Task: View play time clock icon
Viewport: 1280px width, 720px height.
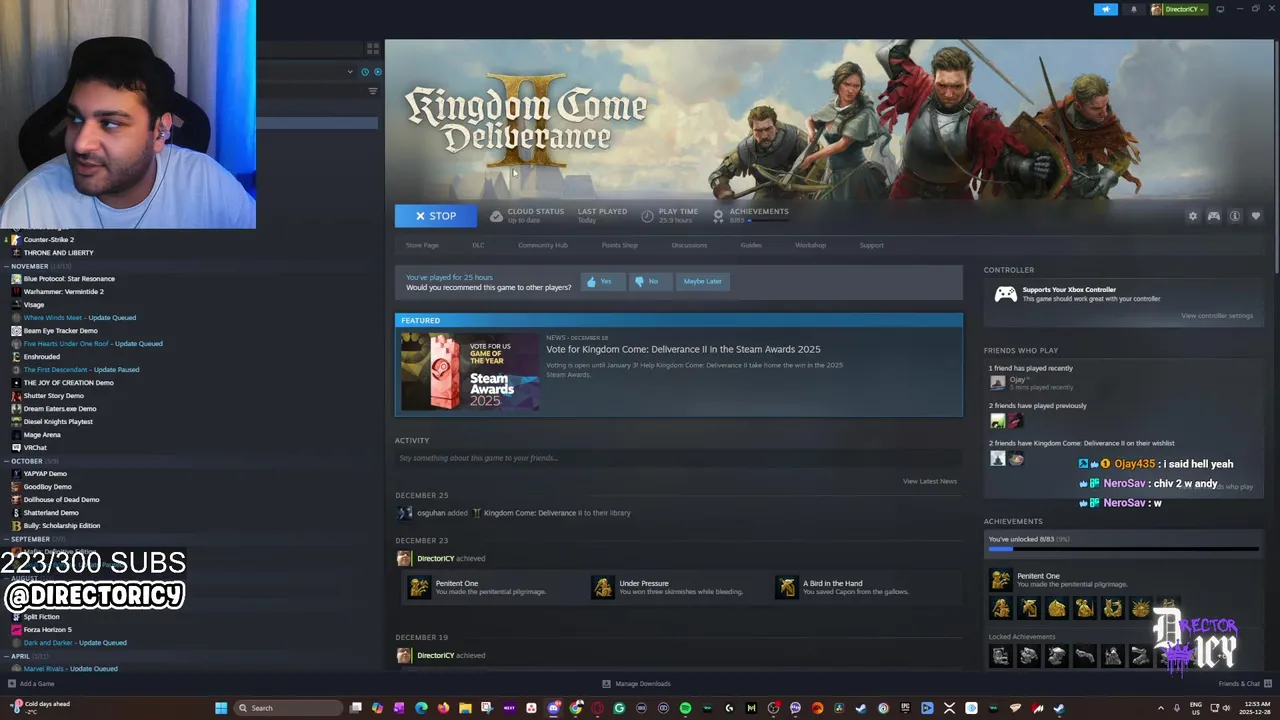Action: (x=647, y=215)
